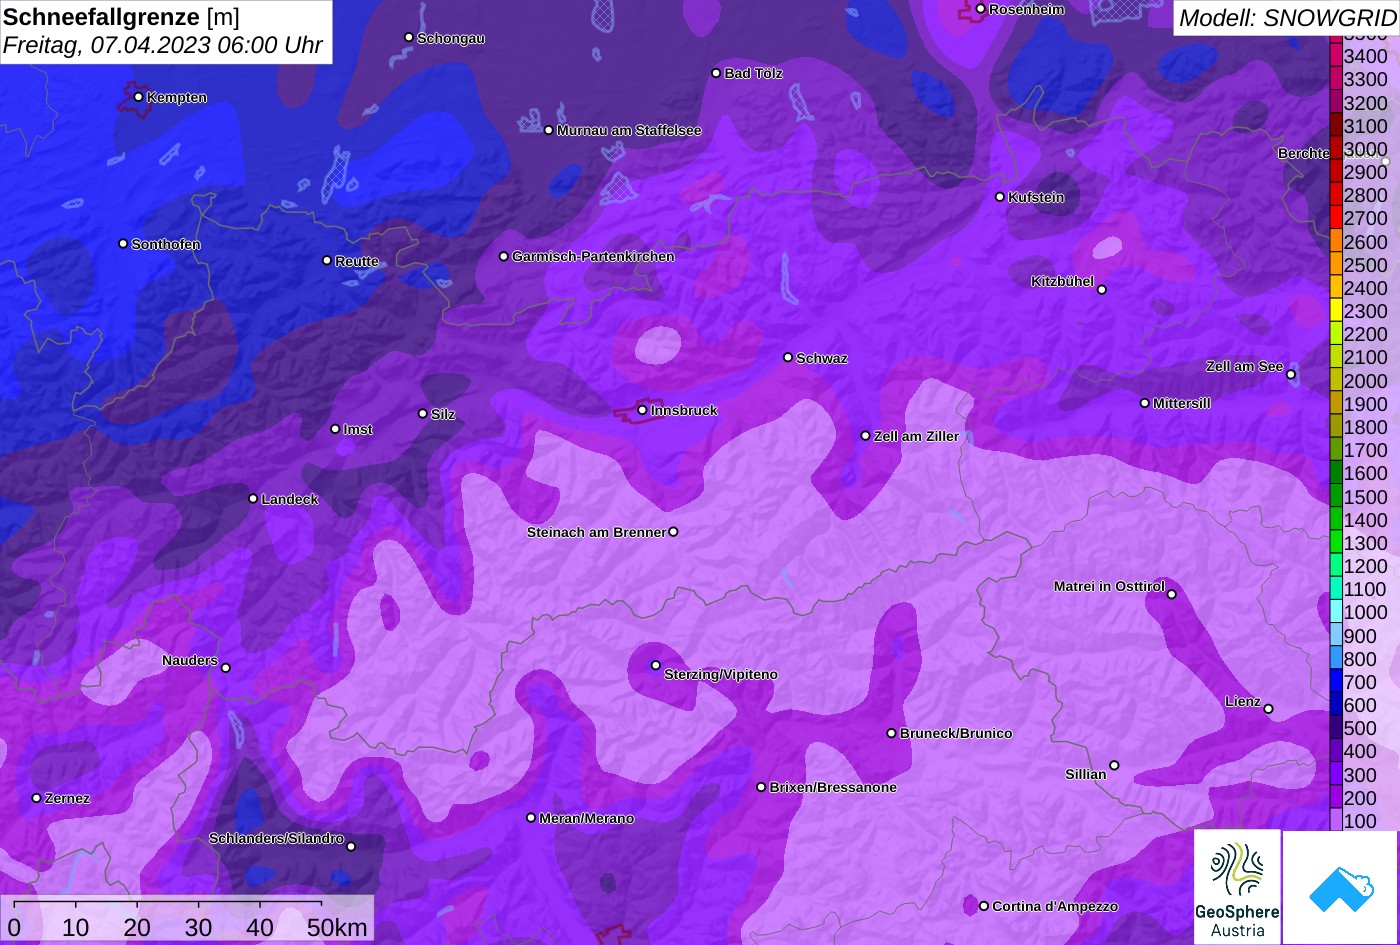The width and height of the screenshot is (1400, 945).
Task: Click the Cortina d'Ampezzo marker dot
Action: click(983, 906)
